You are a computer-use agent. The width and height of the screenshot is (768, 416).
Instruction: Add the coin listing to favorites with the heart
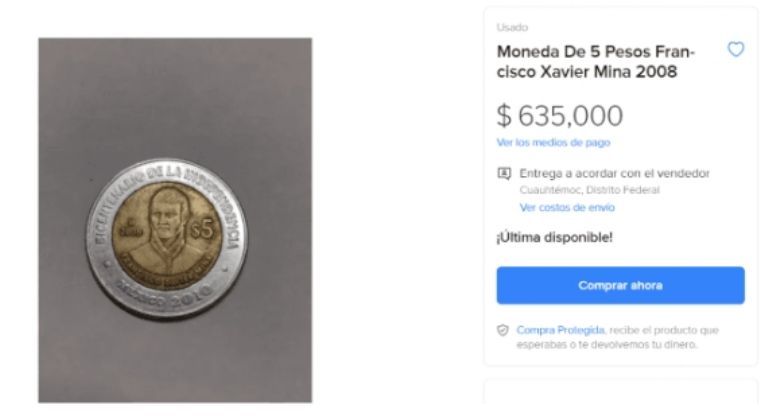pyautogui.click(x=736, y=49)
